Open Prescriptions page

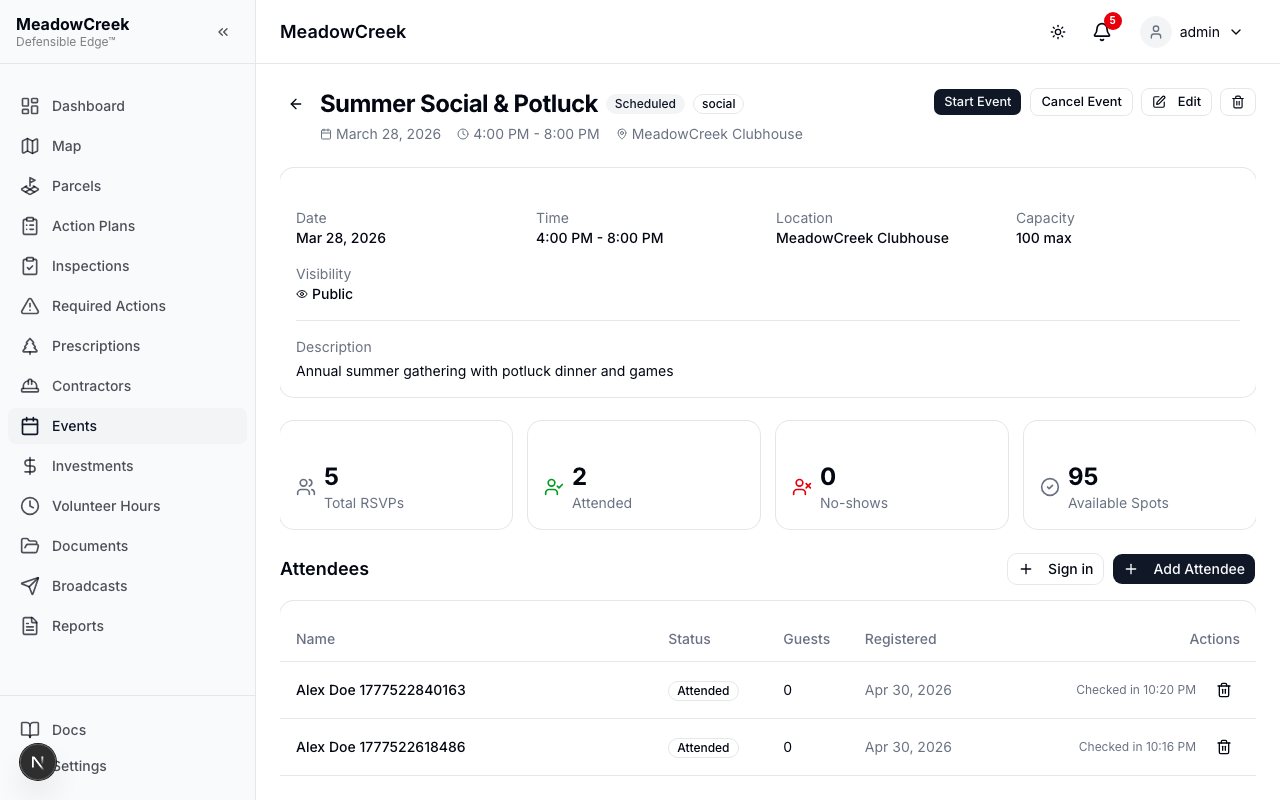[x=127, y=346]
